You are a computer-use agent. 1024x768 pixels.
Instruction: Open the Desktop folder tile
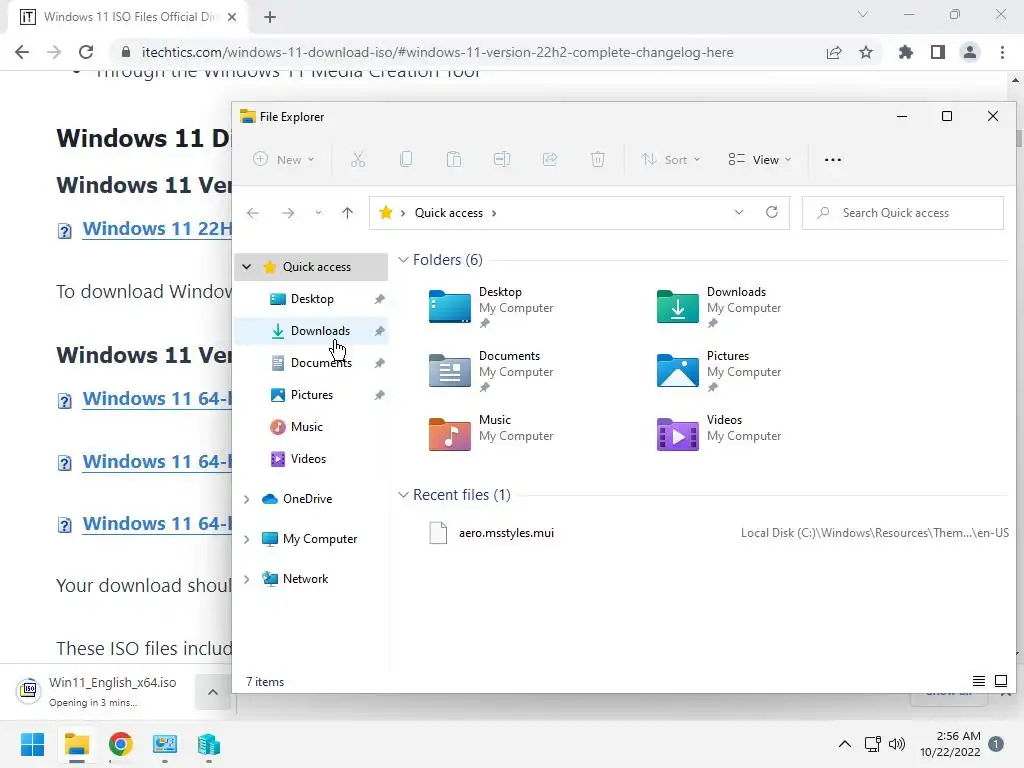point(491,307)
